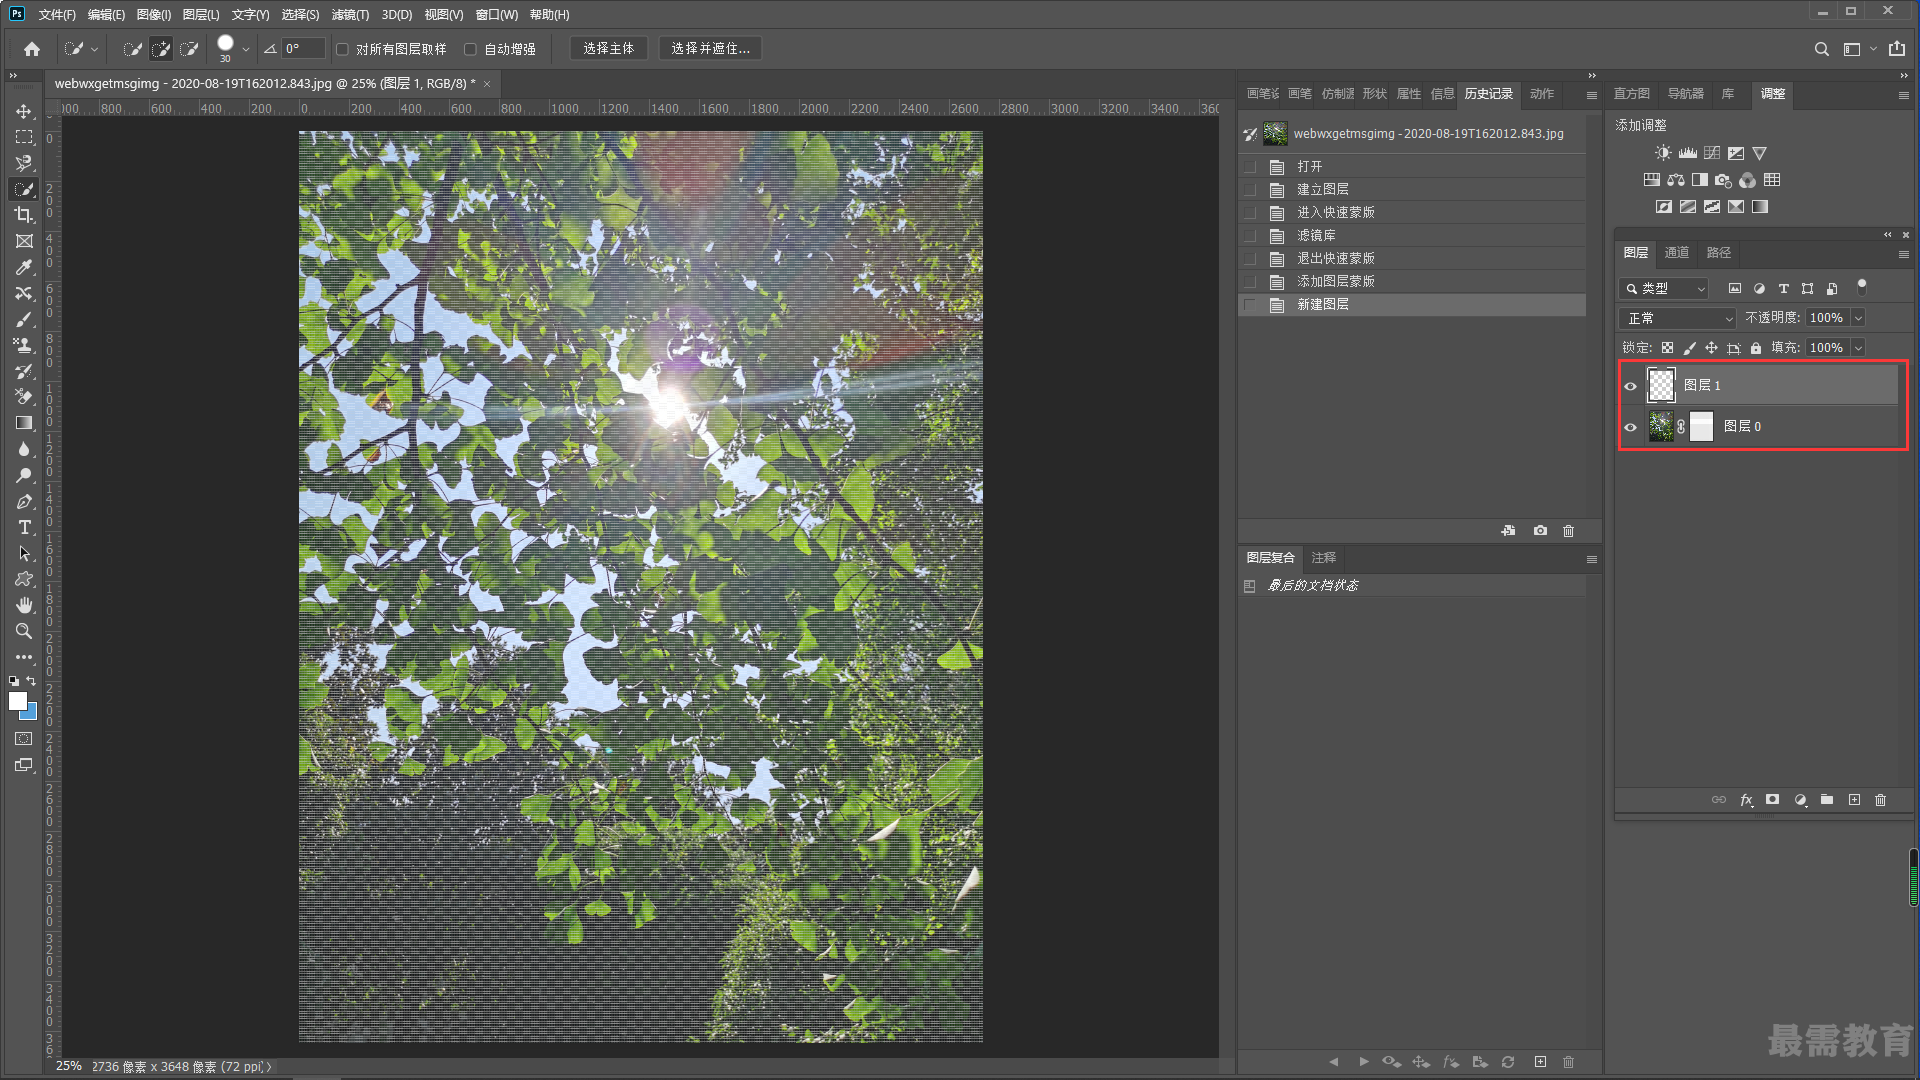Add a Brightness/Contrast adjustment
Screen dimensions: 1920x1080
(x=1662, y=153)
